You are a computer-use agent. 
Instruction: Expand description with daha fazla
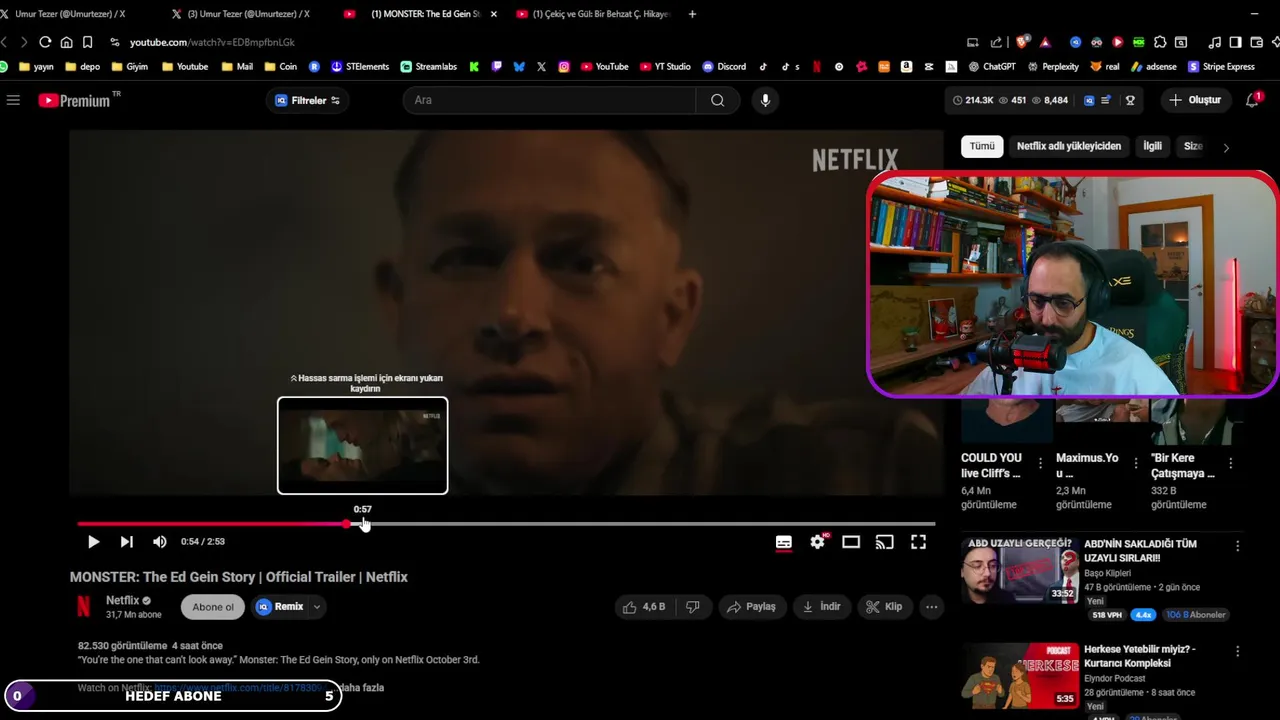pos(361,688)
